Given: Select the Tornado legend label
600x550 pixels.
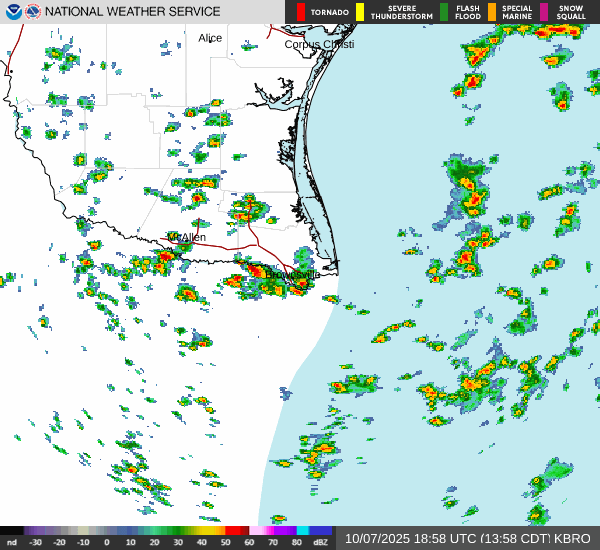Looking at the screenshot, I should point(329,12).
